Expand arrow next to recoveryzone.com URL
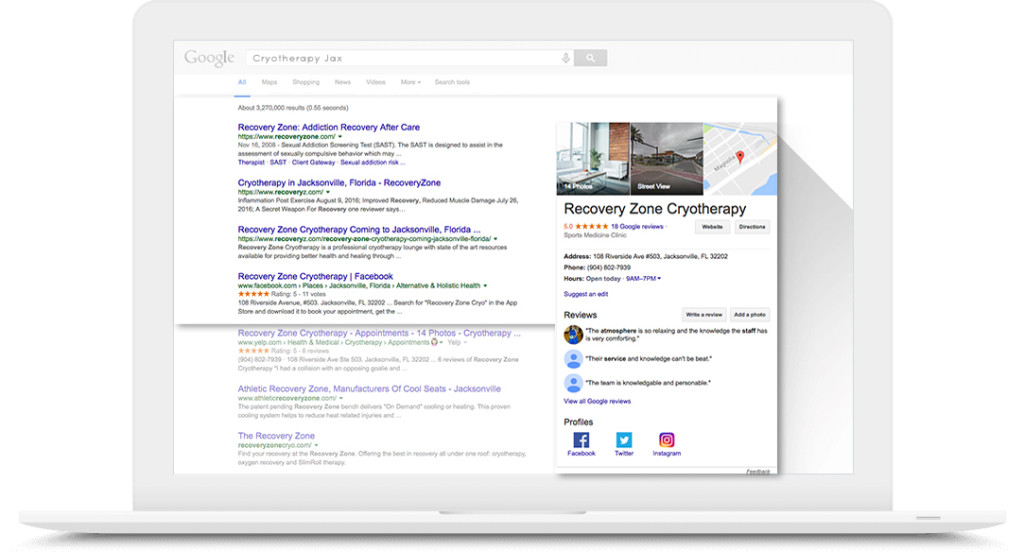Image resolution: width=1024 pixels, height=552 pixels. coord(340,137)
